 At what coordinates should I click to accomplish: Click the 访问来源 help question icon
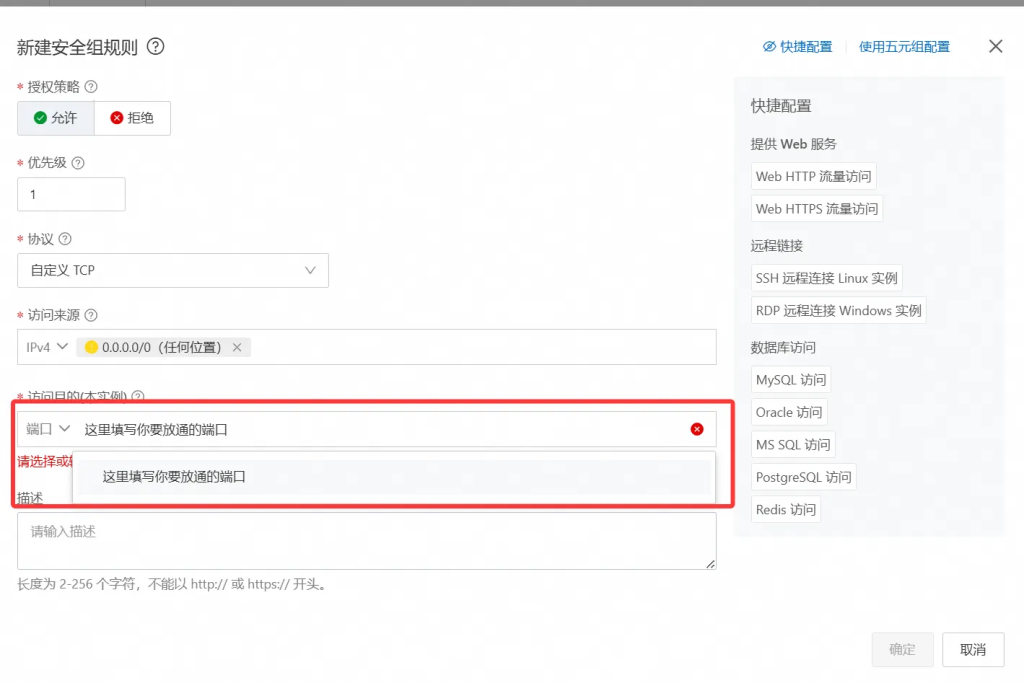[91, 315]
